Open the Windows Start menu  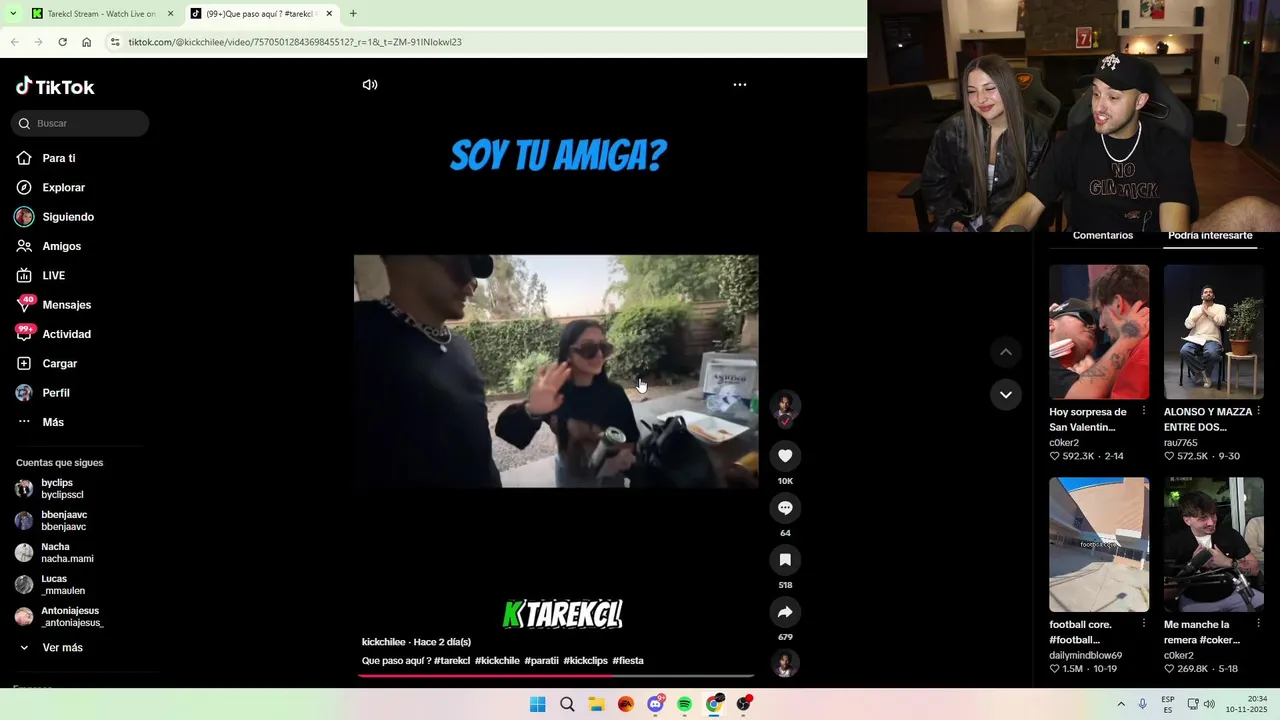pos(537,704)
